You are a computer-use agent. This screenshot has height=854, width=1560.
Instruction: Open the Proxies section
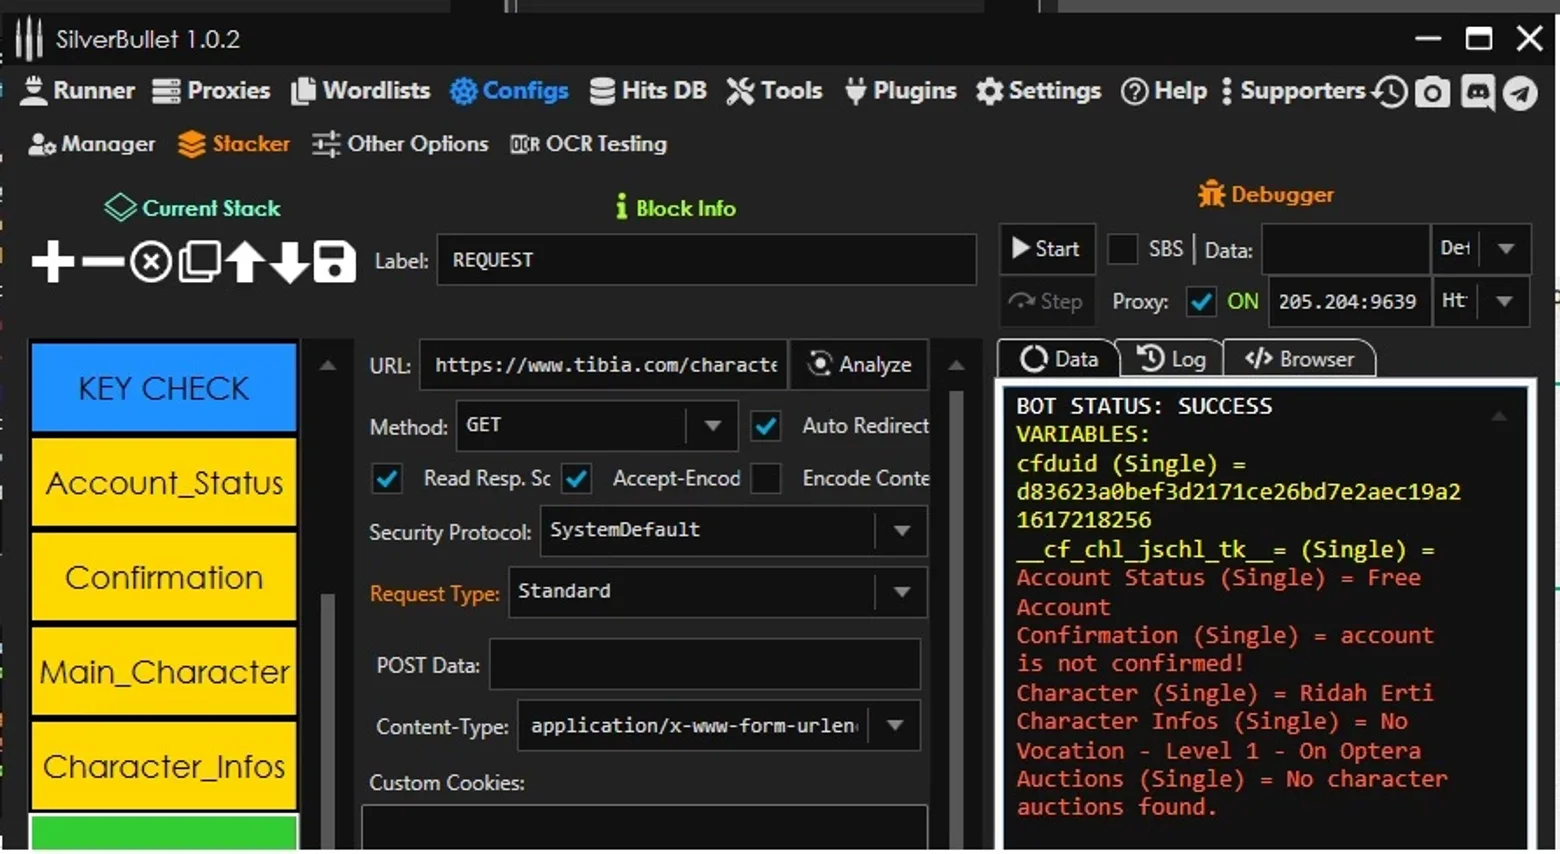pos(211,91)
